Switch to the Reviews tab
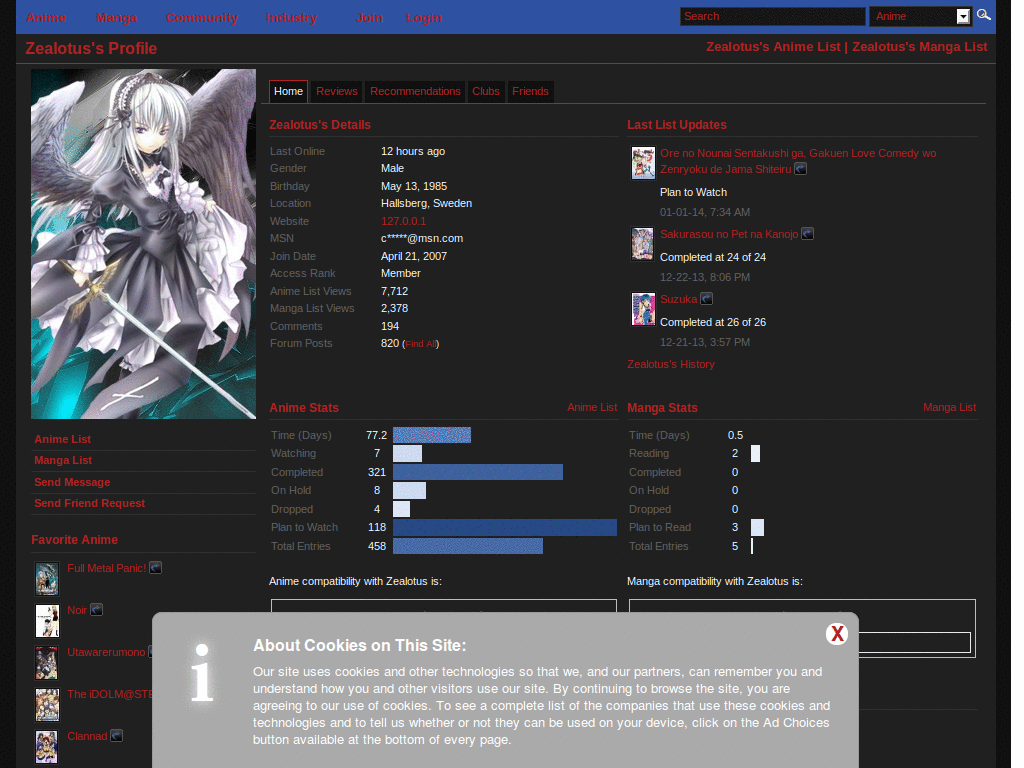This screenshot has height=768, width=1024. (336, 91)
